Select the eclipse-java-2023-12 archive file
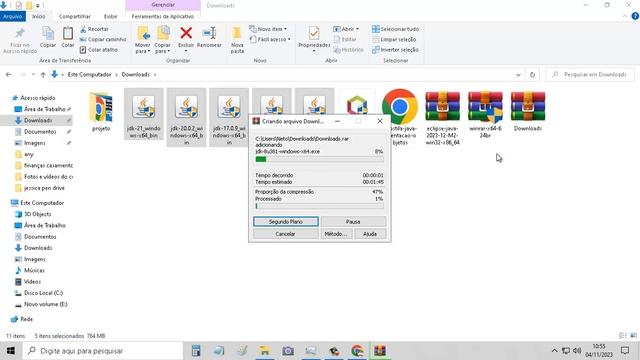The width and height of the screenshot is (640, 360). click(442, 118)
